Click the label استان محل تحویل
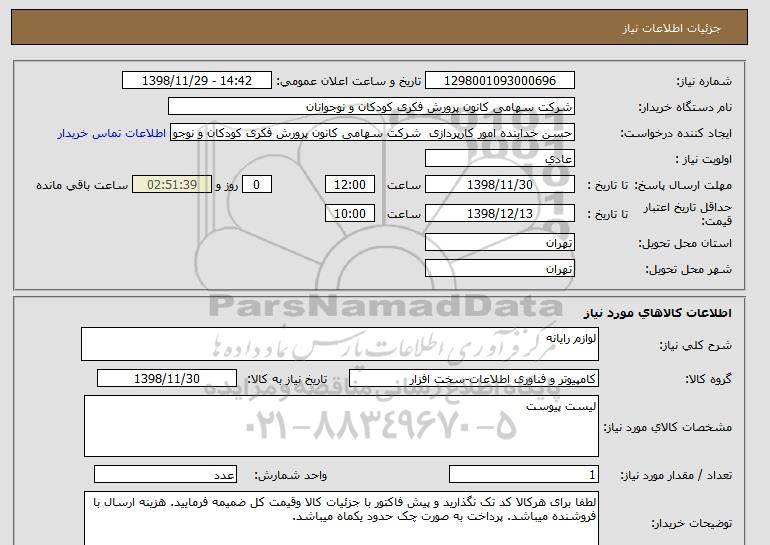 coord(685,244)
